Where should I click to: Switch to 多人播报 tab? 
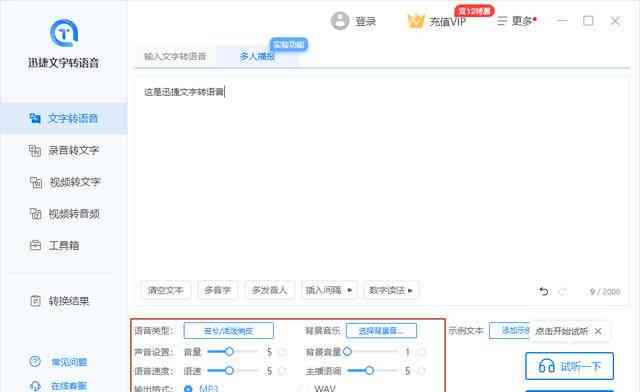[x=257, y=56]
